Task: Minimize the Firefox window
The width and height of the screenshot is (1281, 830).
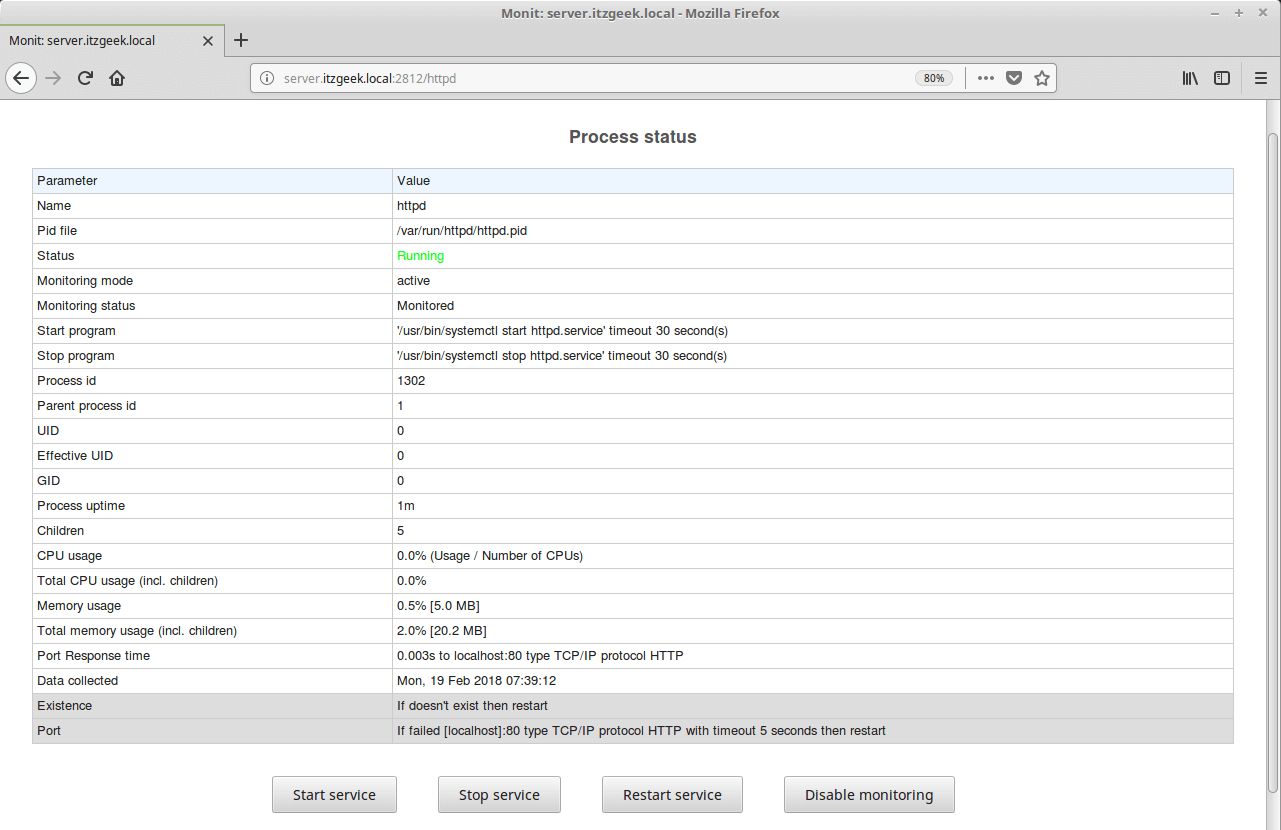Action: pos(1216,13)
